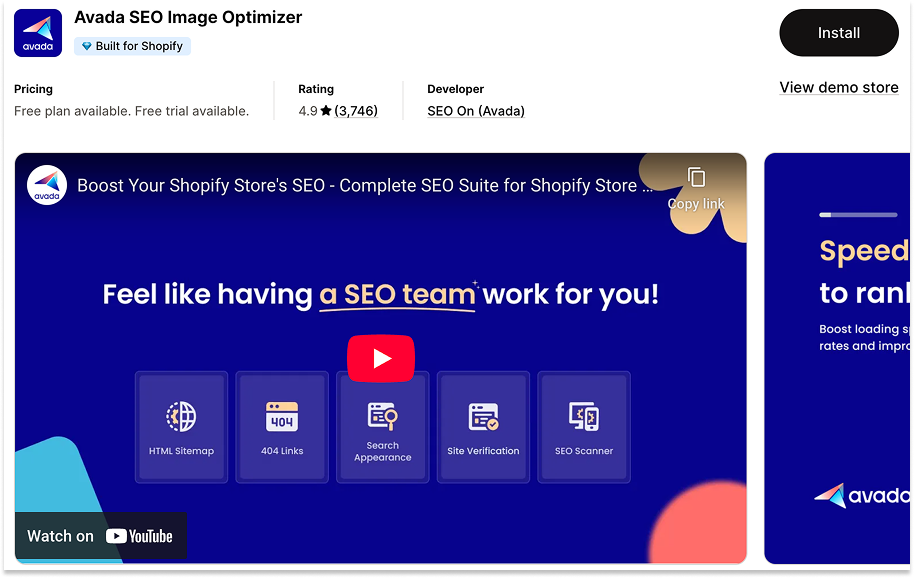Open the View demo store link

click(839, 87)
